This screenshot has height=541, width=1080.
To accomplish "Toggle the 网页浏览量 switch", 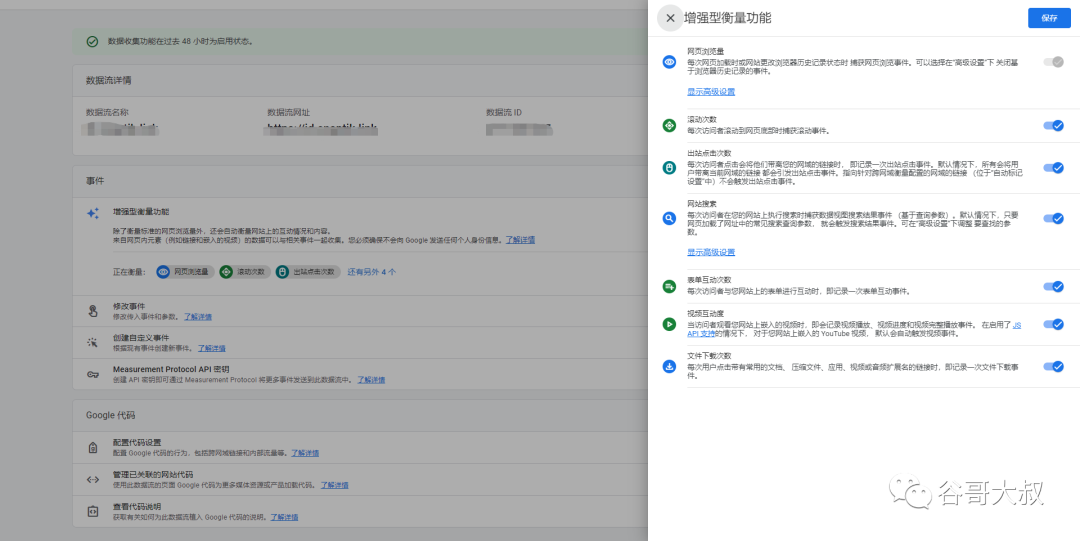I will (1053, 62).
